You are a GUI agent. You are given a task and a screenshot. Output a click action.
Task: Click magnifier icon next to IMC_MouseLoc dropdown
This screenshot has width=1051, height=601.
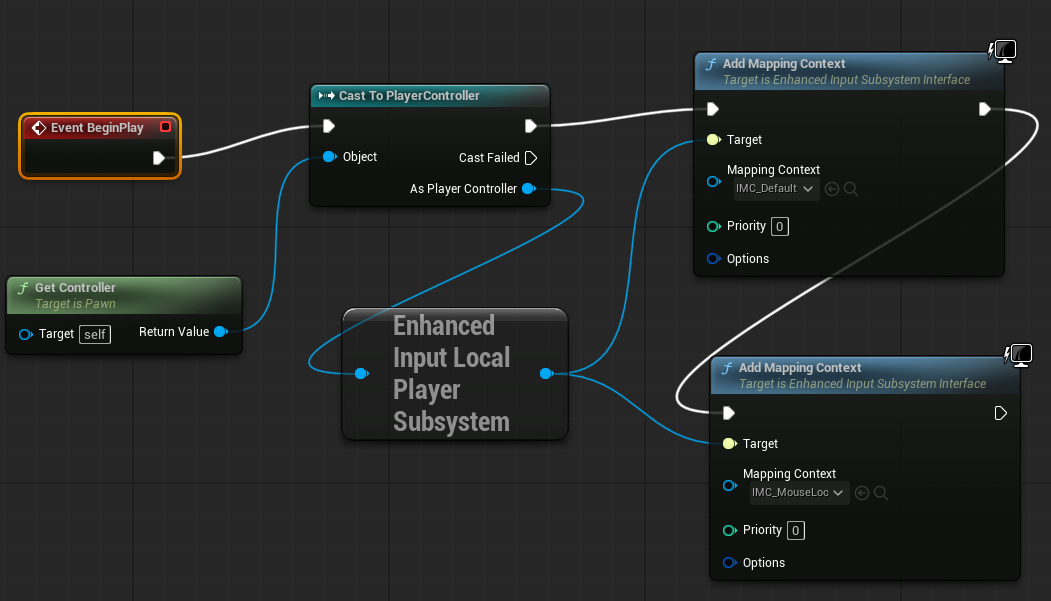coord(881,493)
